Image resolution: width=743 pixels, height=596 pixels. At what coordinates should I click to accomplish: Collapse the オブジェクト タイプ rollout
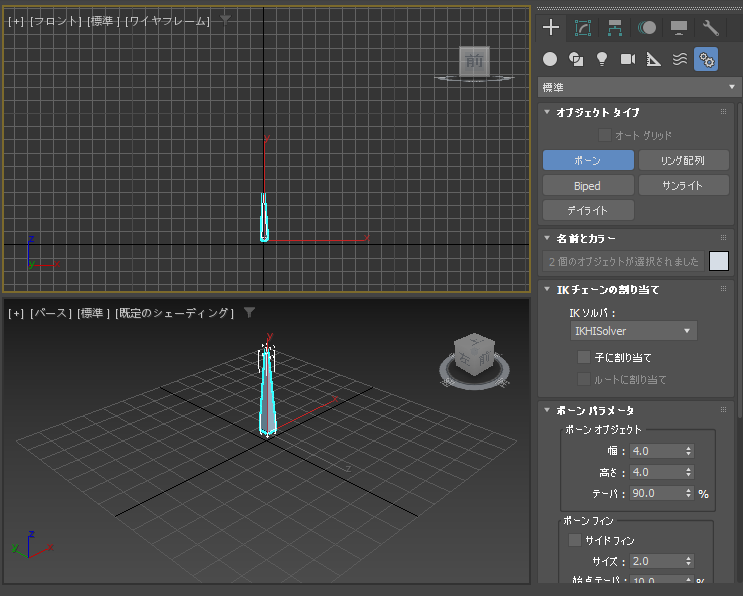pyautogui.click(x=547, y=112)
